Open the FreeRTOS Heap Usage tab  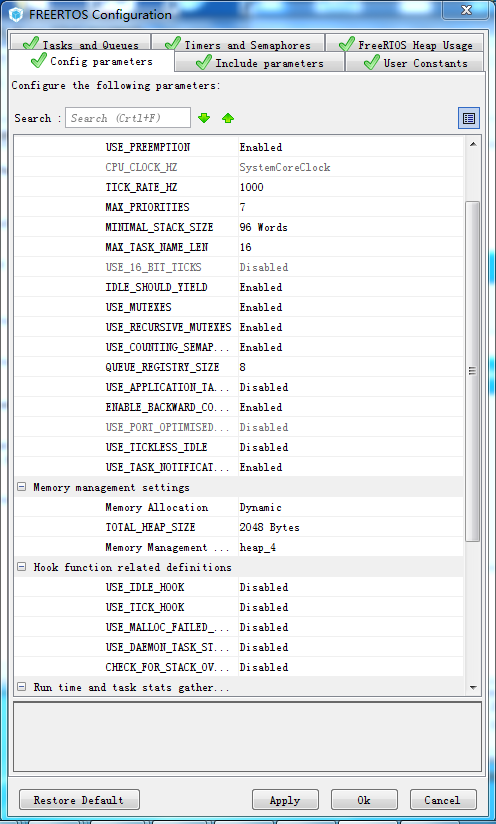tap(406, 44)
